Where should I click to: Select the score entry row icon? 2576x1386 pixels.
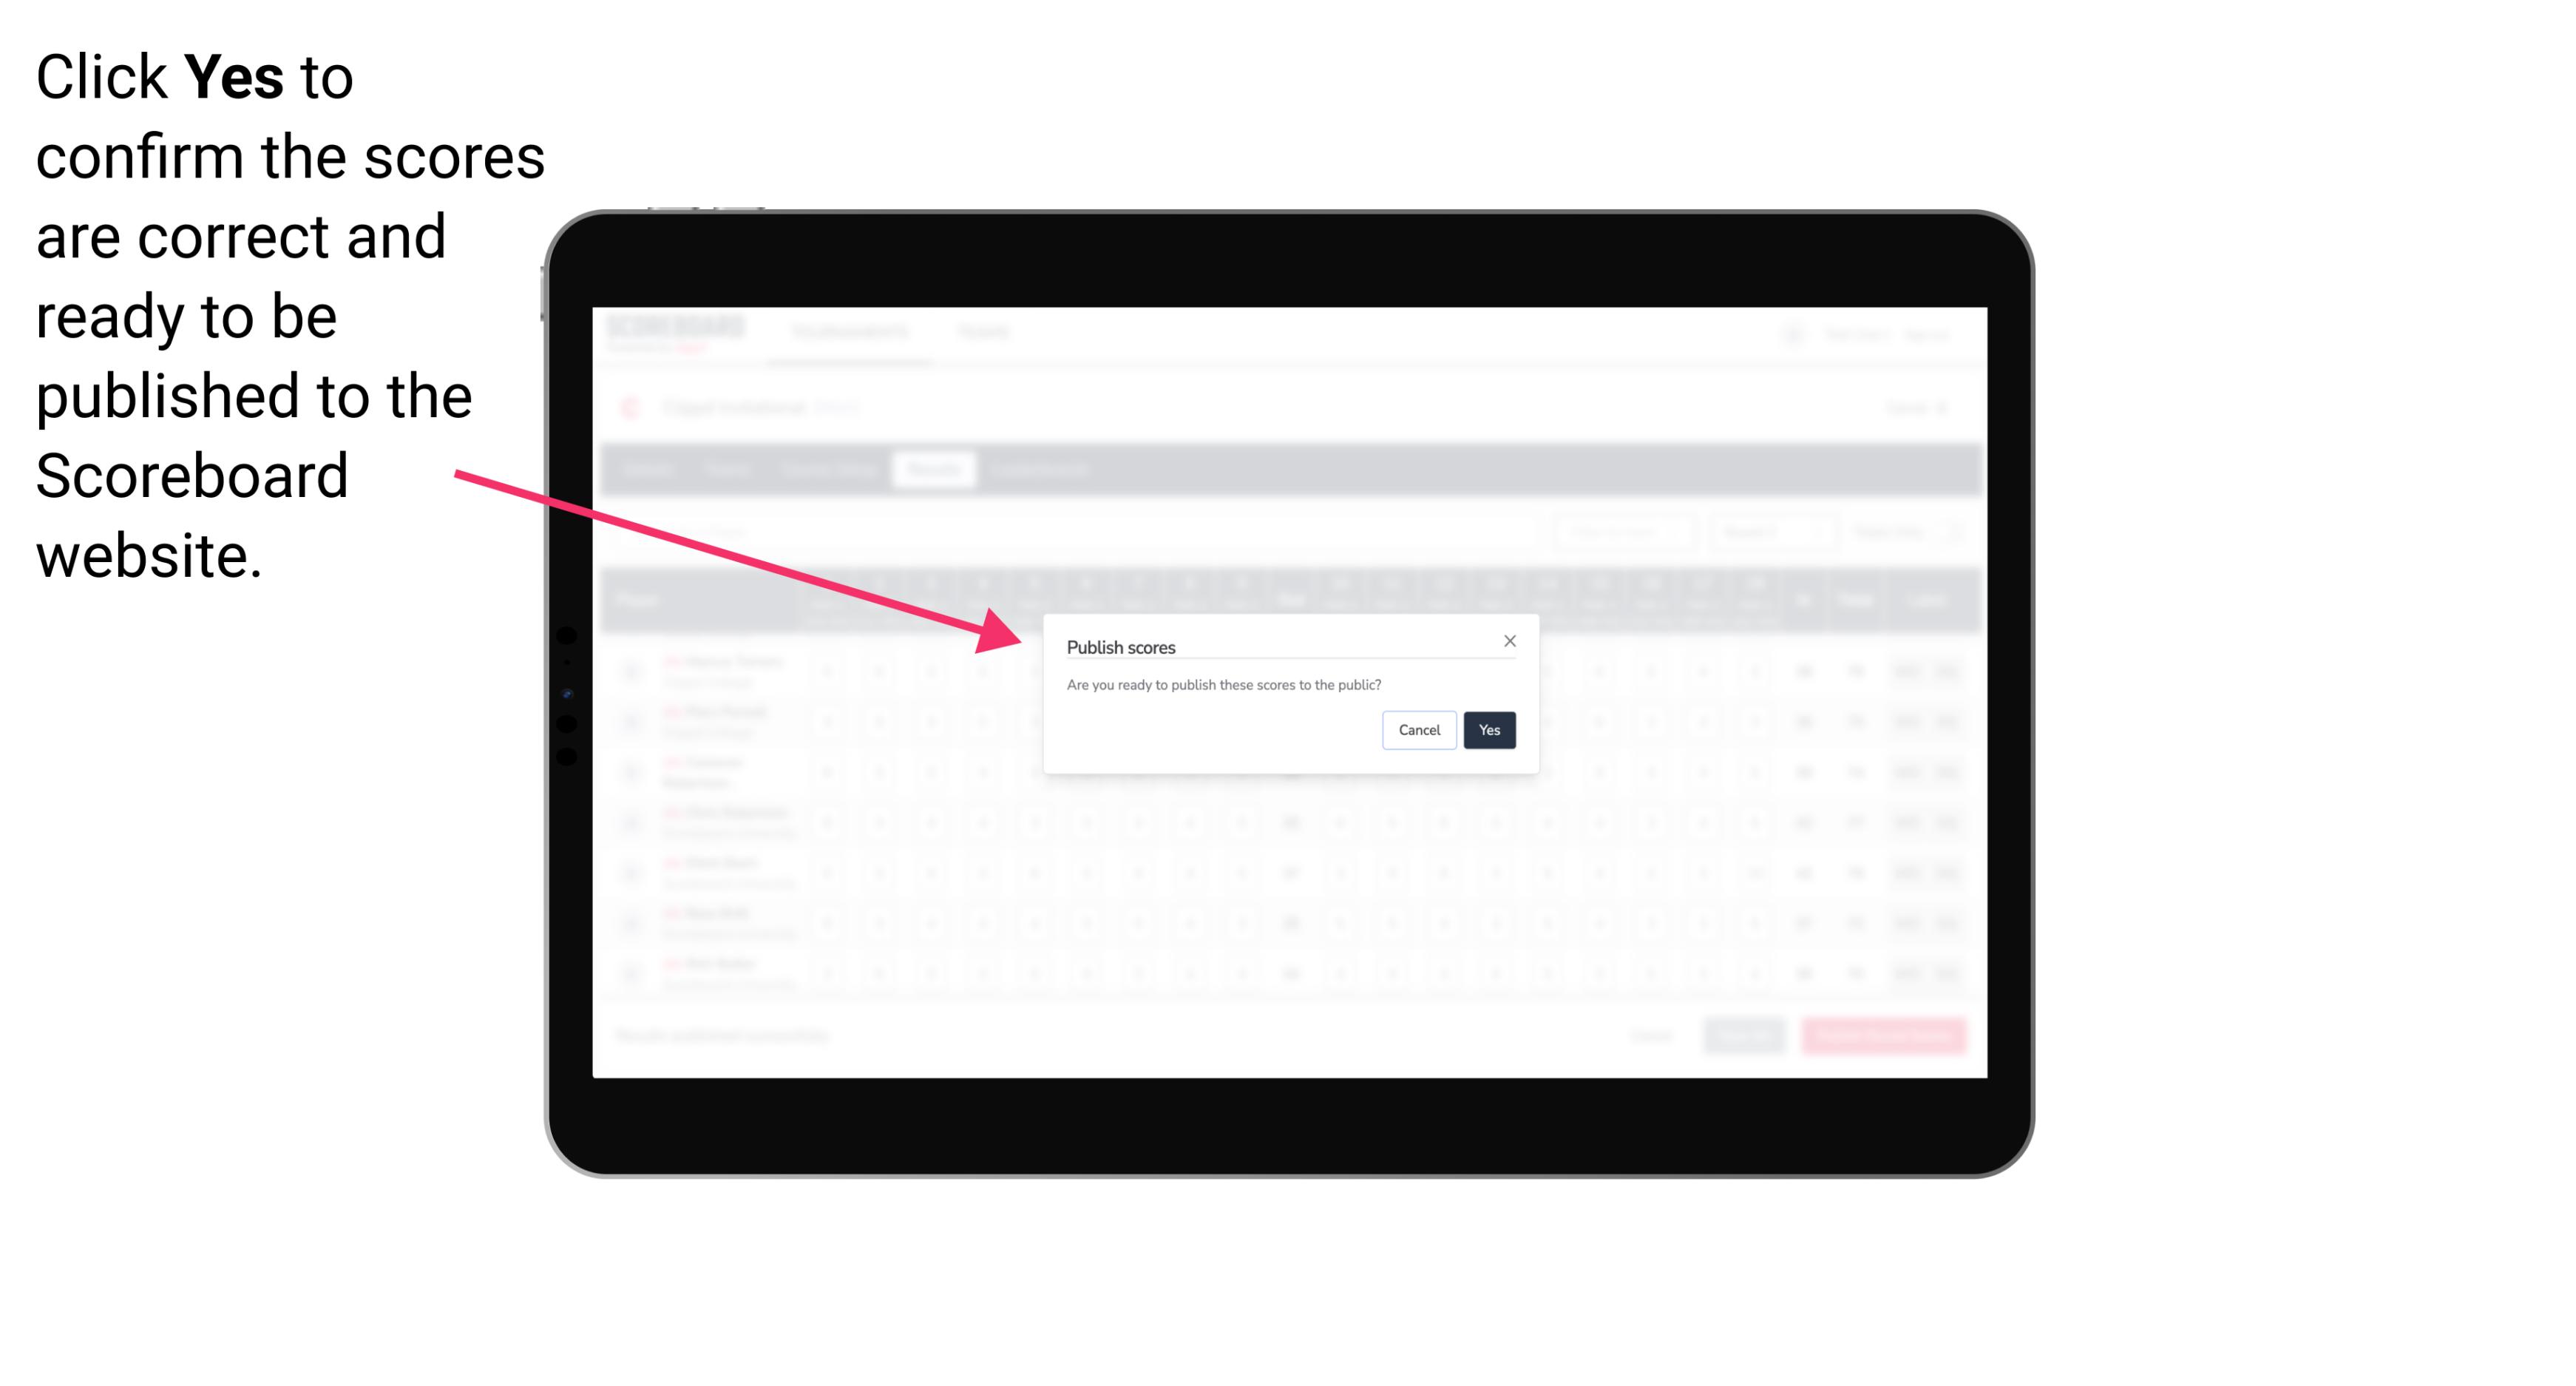click(633, 671)
